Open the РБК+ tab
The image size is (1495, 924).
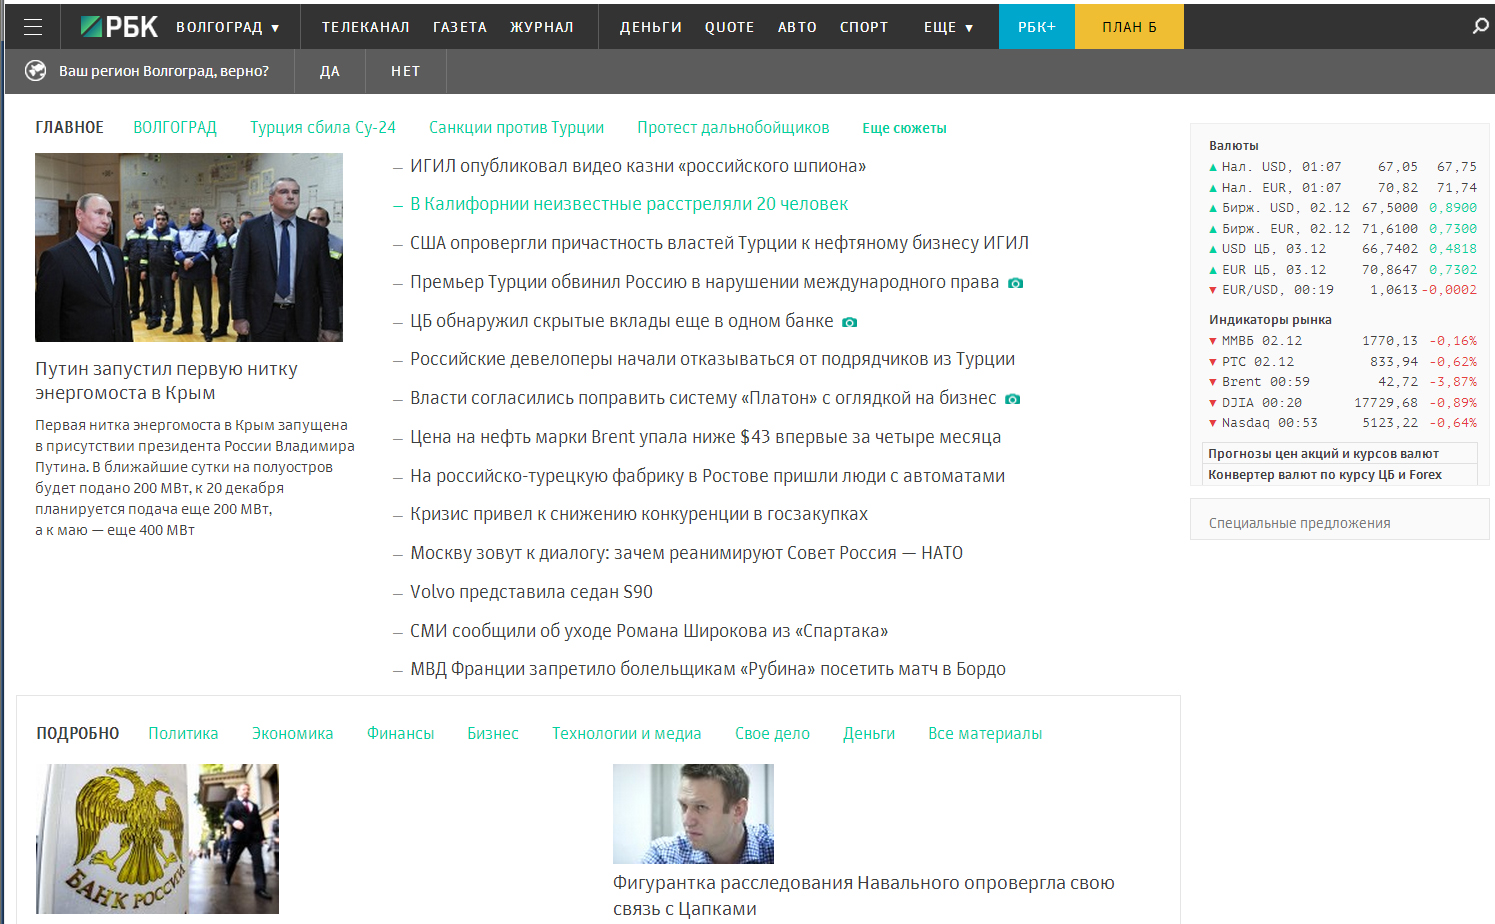coord(1037,27)
